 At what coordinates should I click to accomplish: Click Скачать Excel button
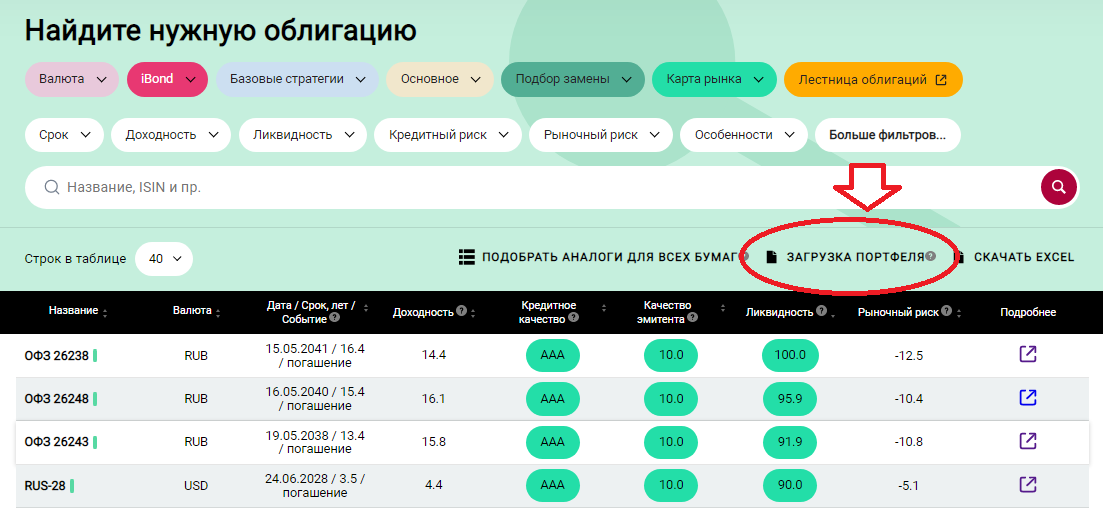(1015, 257)
